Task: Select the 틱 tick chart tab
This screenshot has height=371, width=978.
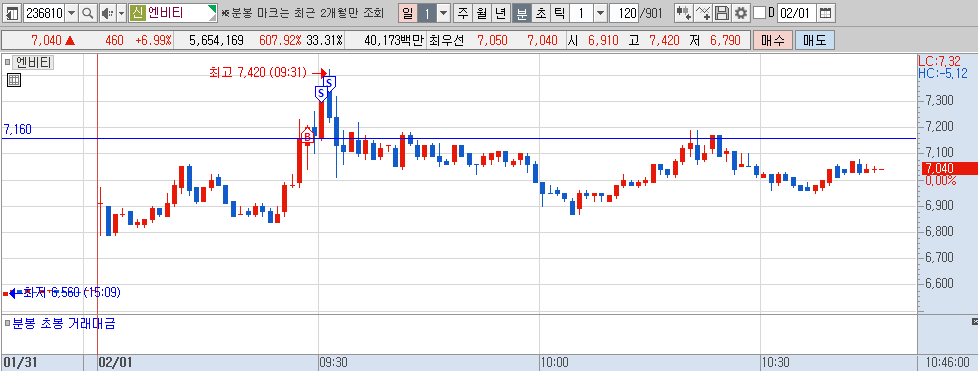Action: click(x=559, y=12)
